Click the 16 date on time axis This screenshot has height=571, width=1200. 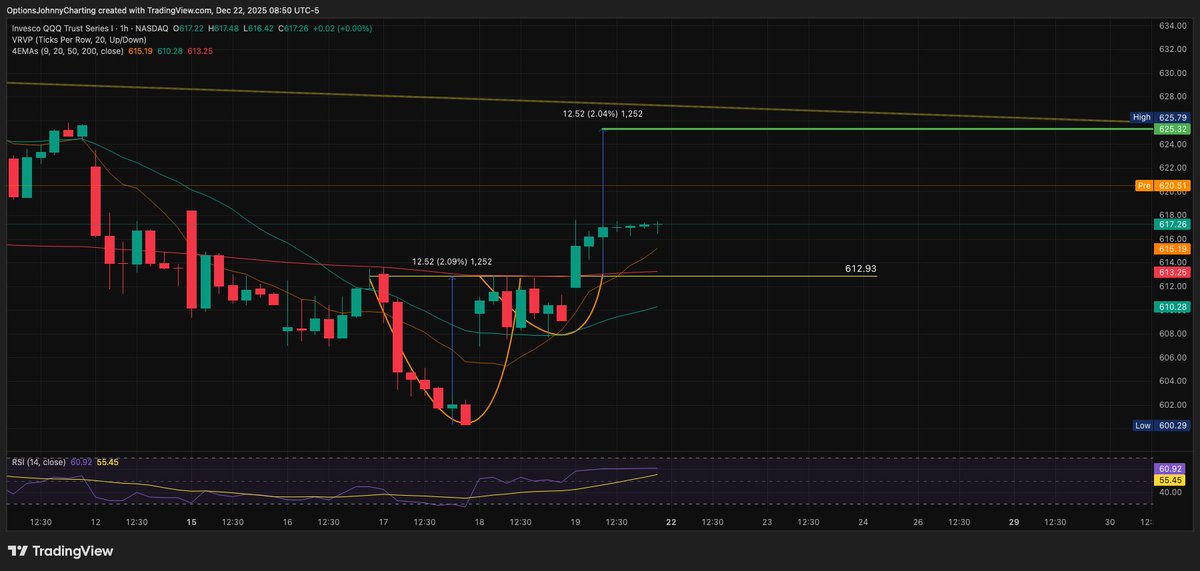point(287,522)
